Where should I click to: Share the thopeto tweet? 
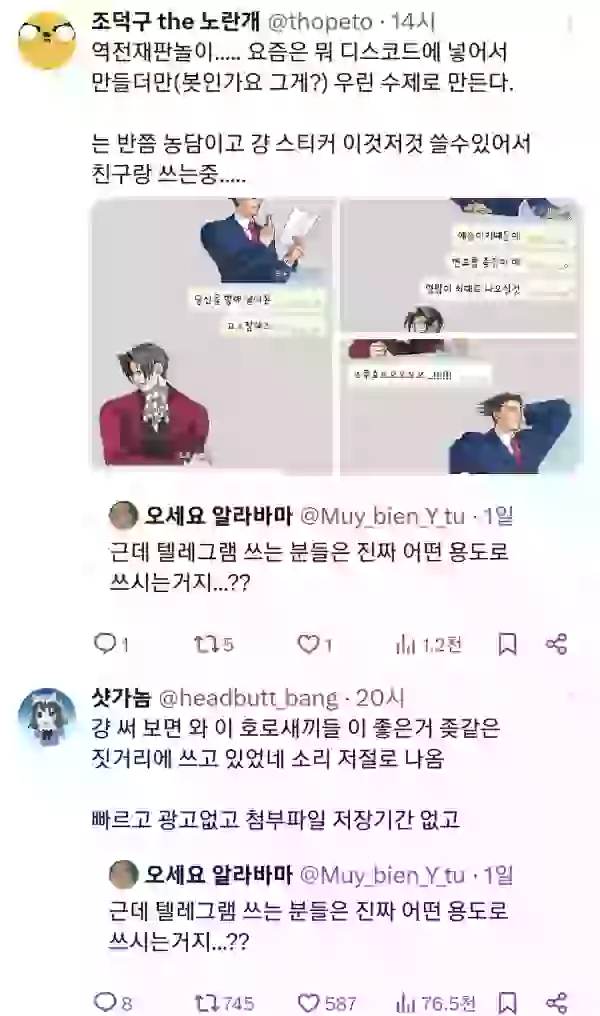coord(557,644)
